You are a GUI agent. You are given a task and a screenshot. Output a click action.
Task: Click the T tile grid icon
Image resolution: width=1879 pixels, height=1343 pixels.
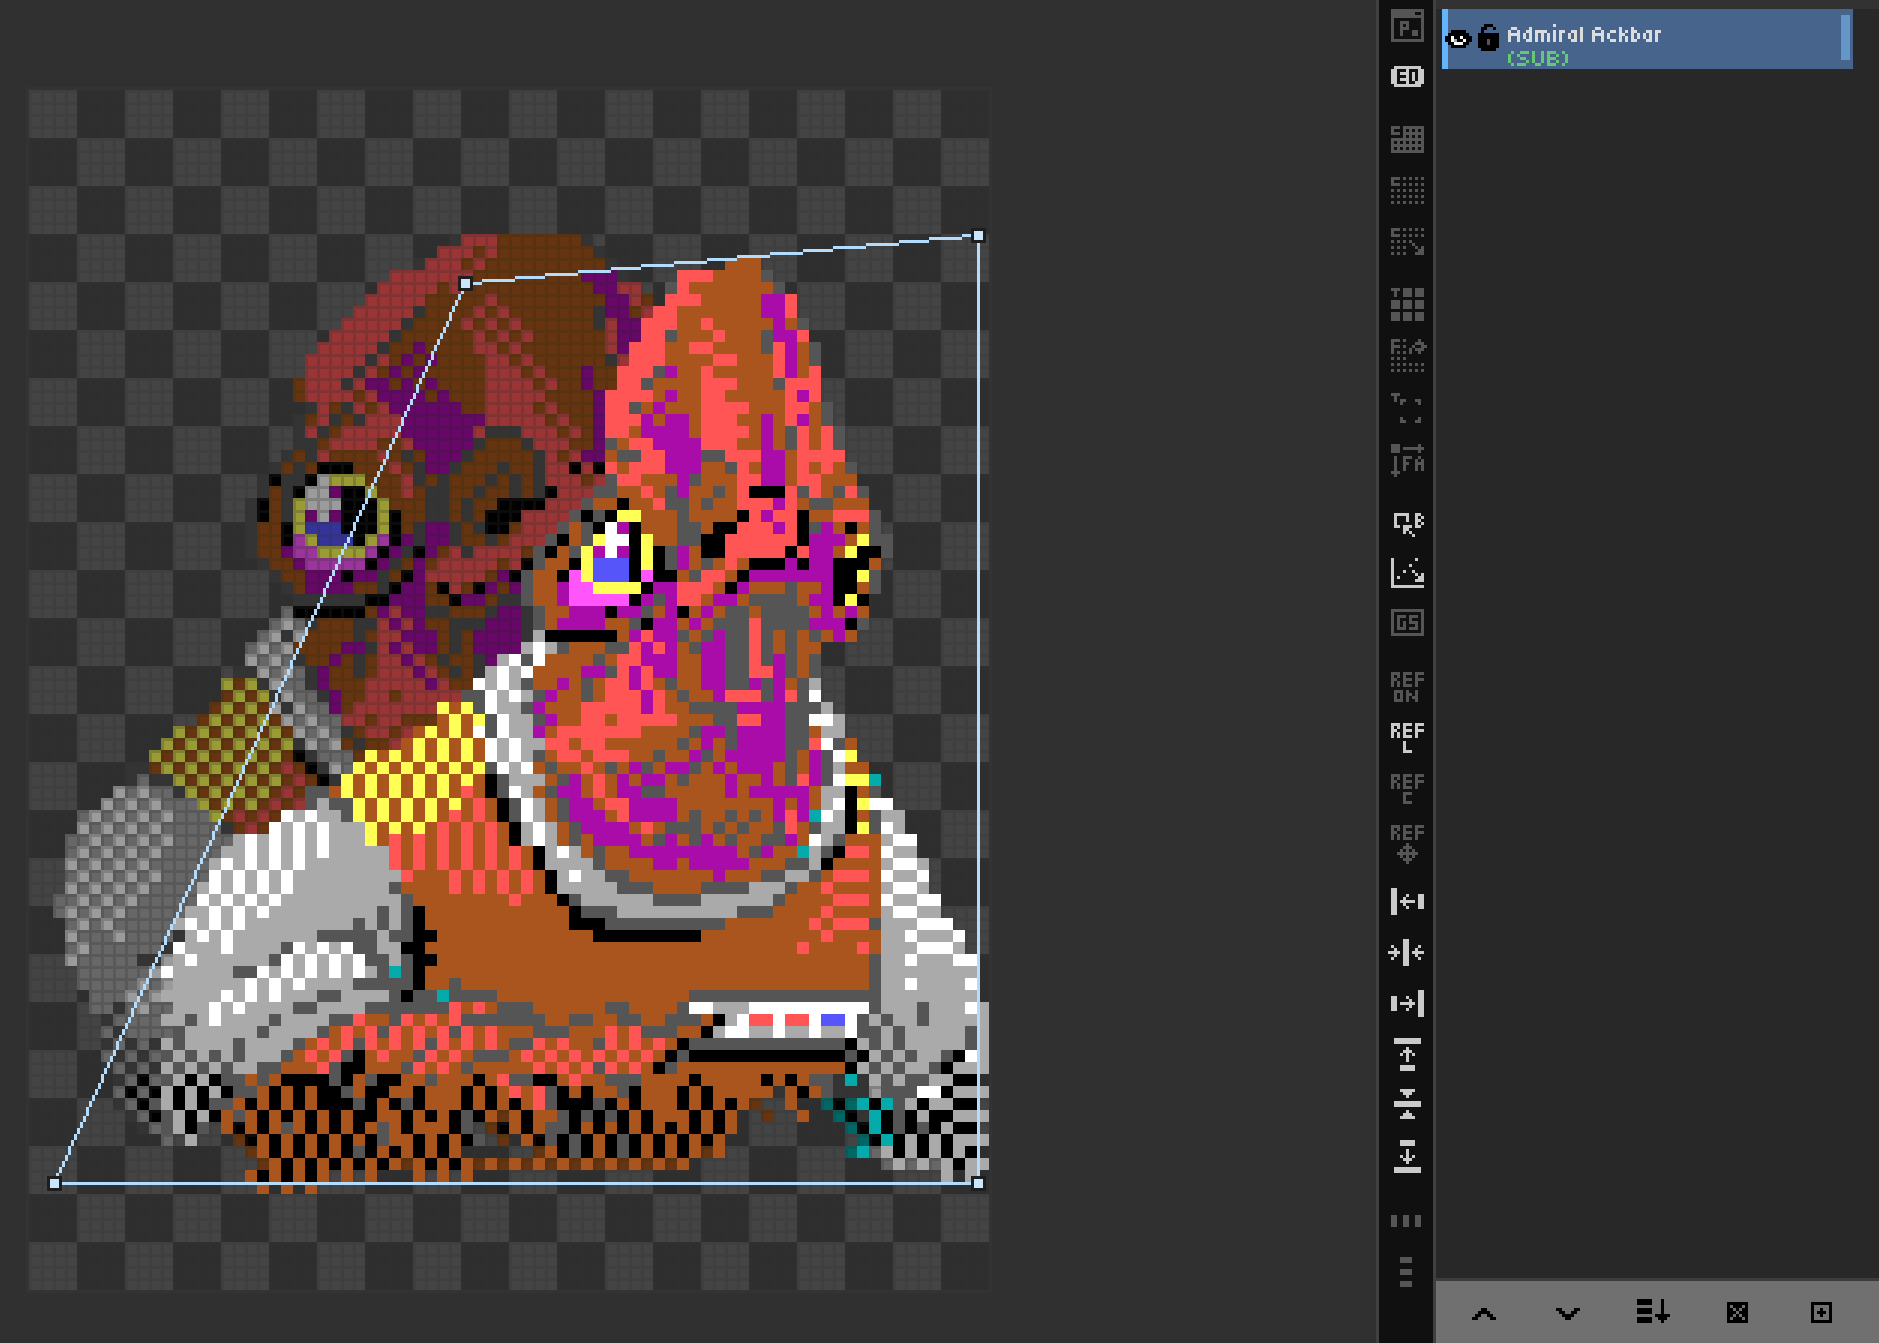pos(1407,304)
